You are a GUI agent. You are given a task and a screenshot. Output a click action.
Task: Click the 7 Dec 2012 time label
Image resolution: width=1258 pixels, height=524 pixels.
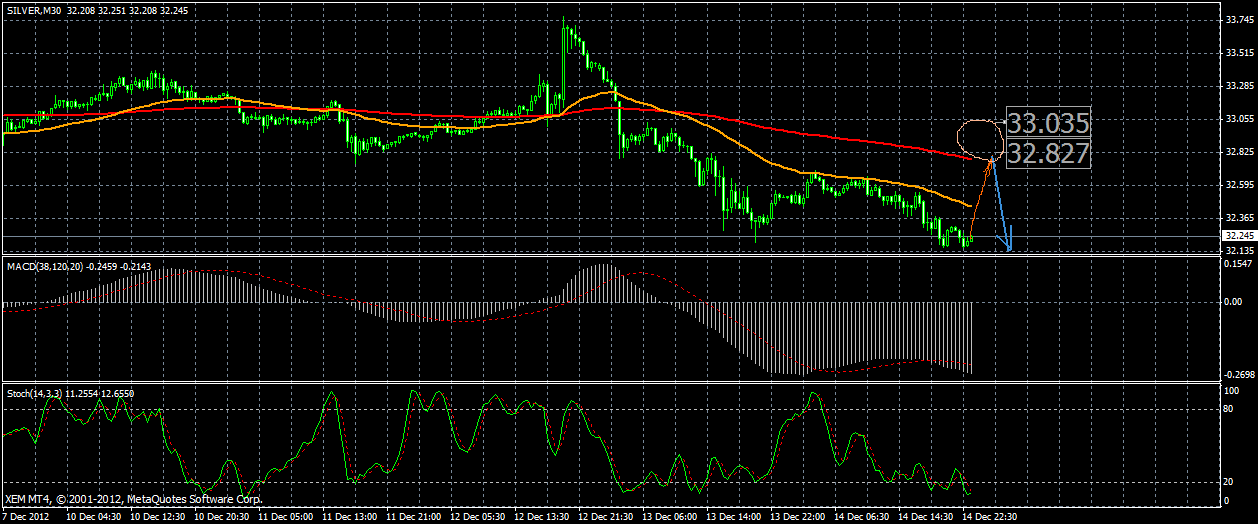click(x=24, y=517)
